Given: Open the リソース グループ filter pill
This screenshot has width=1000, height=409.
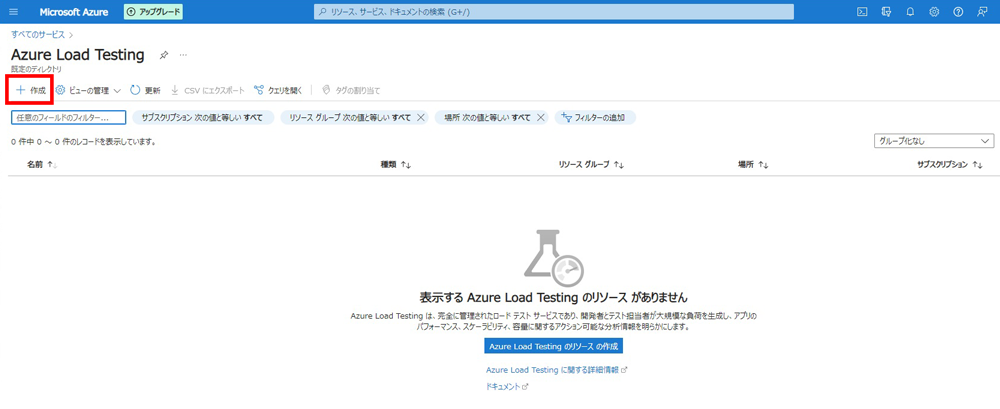Looking at the screenshot, I should click(x=349, y=117).
